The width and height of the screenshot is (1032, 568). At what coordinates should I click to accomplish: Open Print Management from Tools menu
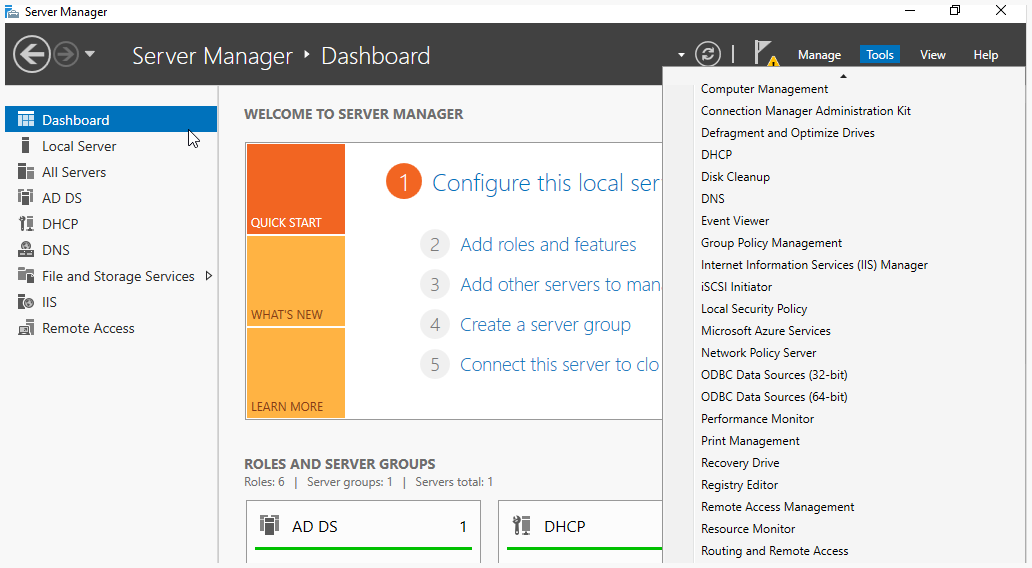[x=750, y=441]
